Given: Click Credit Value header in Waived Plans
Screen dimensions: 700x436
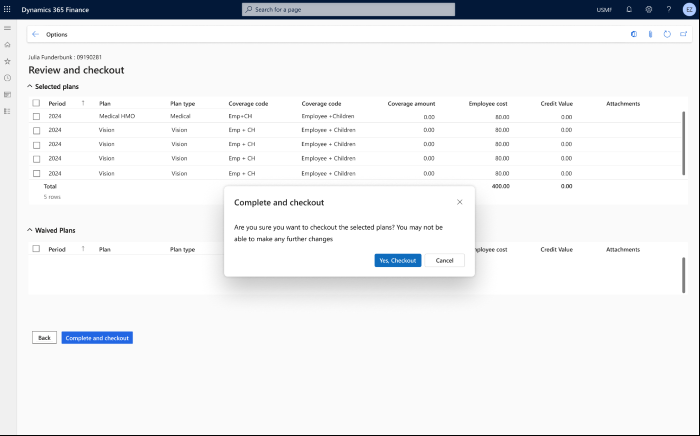Looking at the screenshot, I should pos(556,249).
